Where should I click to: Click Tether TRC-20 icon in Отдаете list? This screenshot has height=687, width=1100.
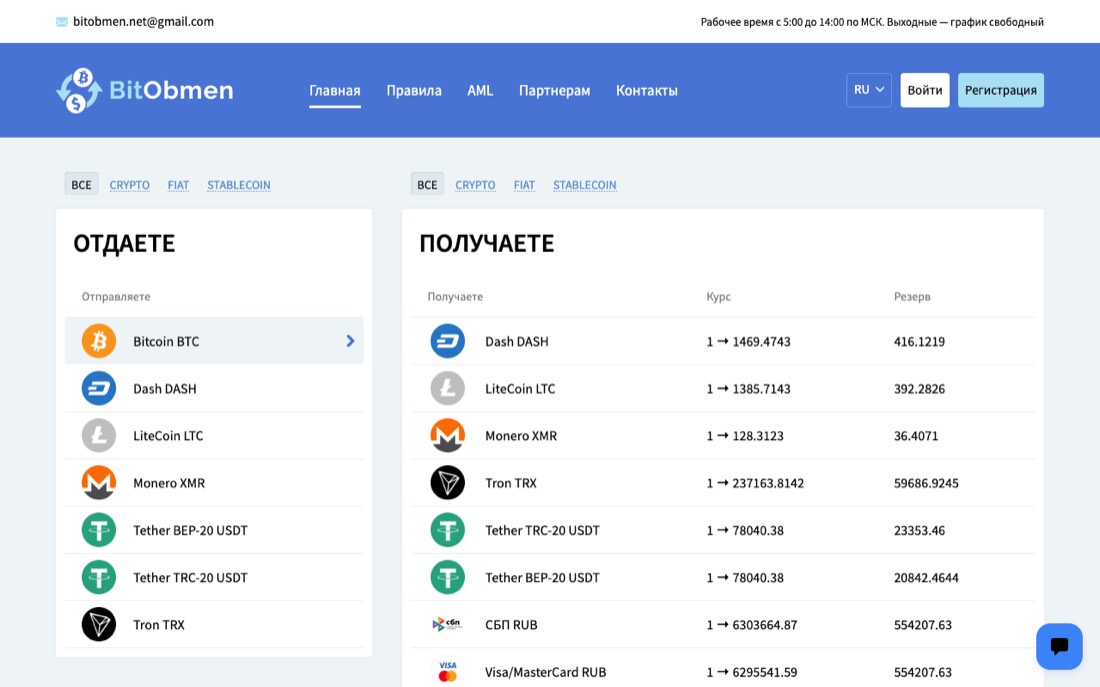[99, 577]
